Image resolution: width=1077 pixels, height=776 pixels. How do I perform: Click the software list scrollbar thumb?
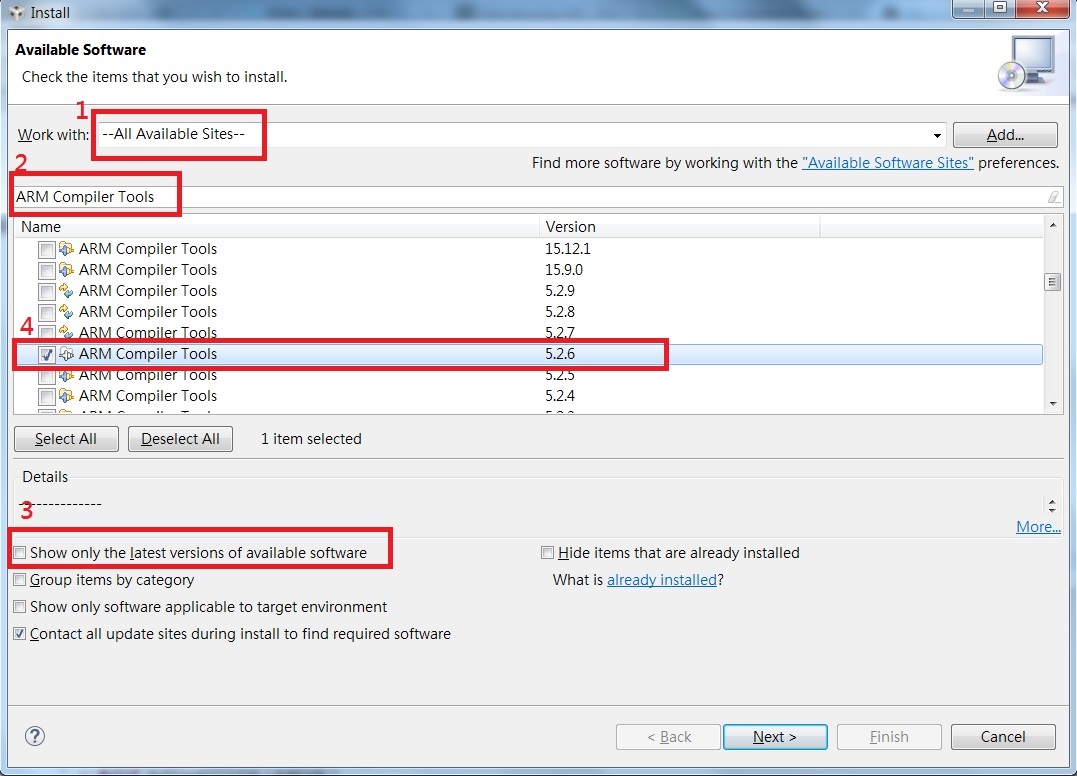coord(1052,282)
